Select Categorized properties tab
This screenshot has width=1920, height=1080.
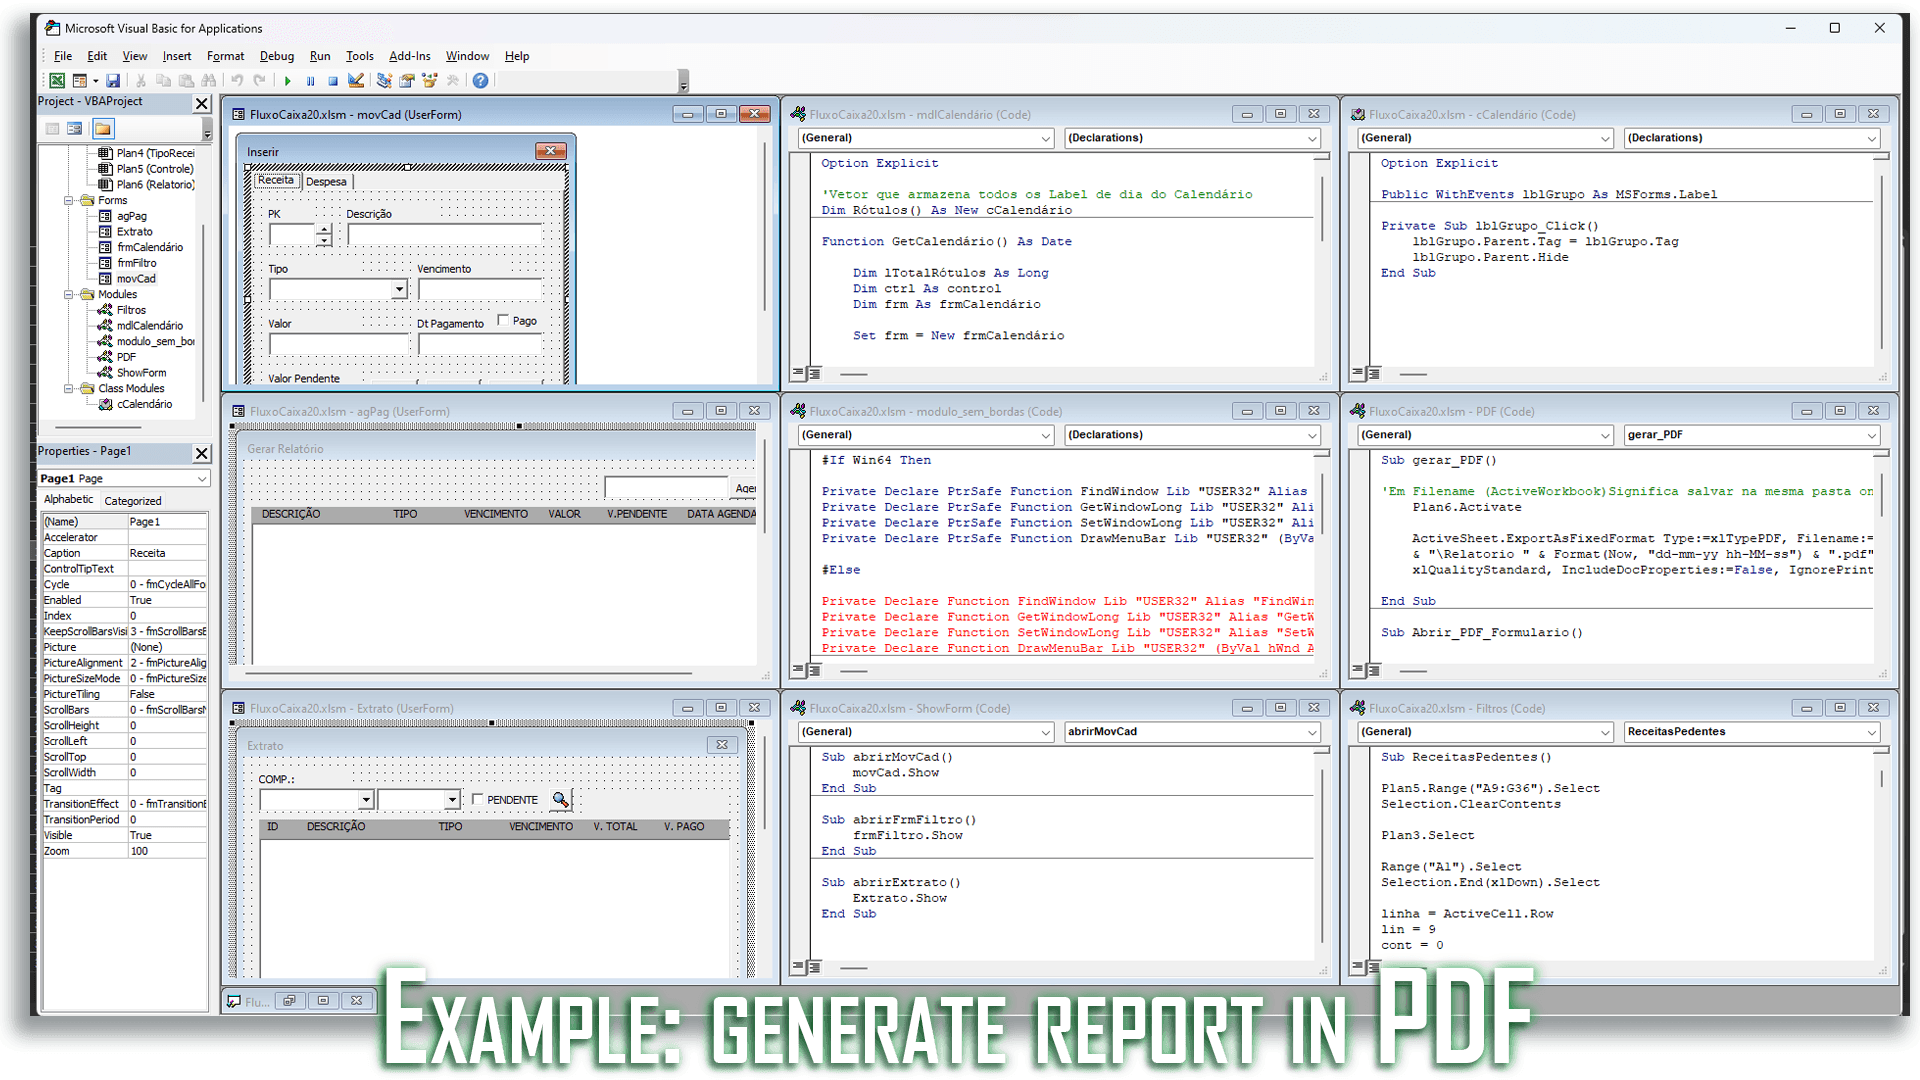coord(133,501)
